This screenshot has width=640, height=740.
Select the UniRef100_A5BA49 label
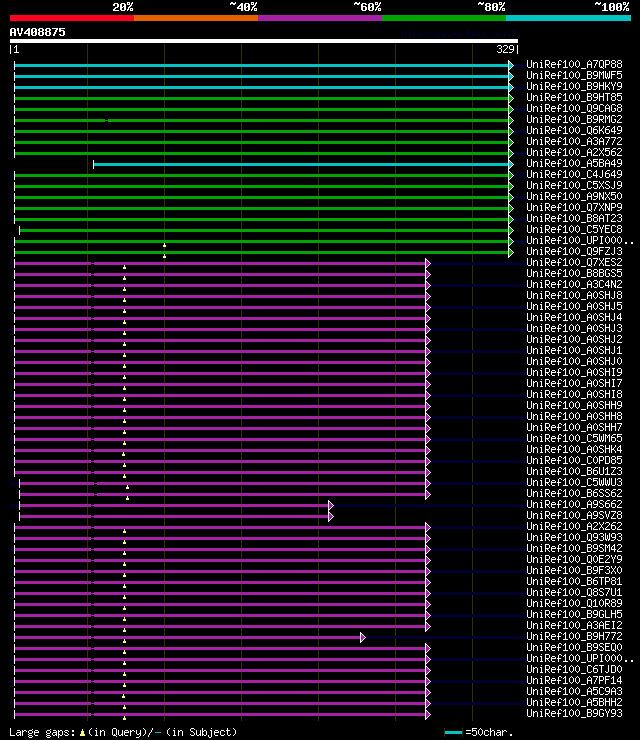tap(574, 163)
